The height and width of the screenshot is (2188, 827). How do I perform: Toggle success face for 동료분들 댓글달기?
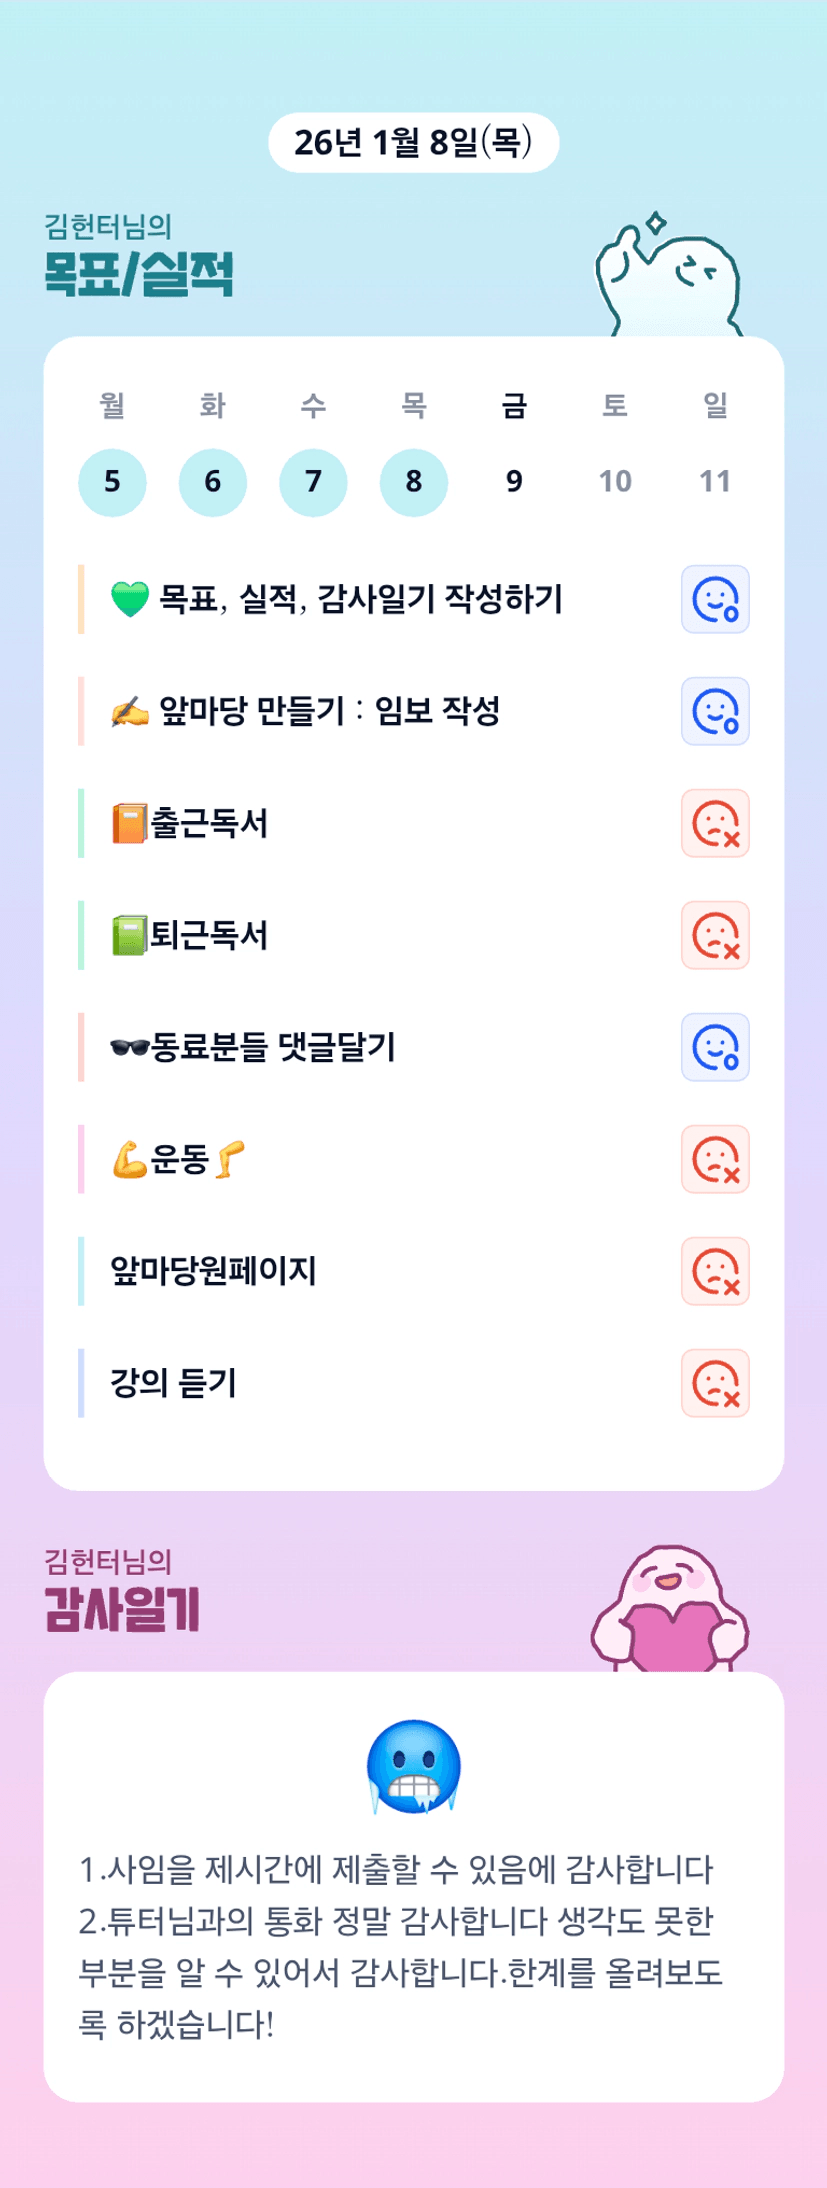pyautogui.click(x=715, y=1048)
